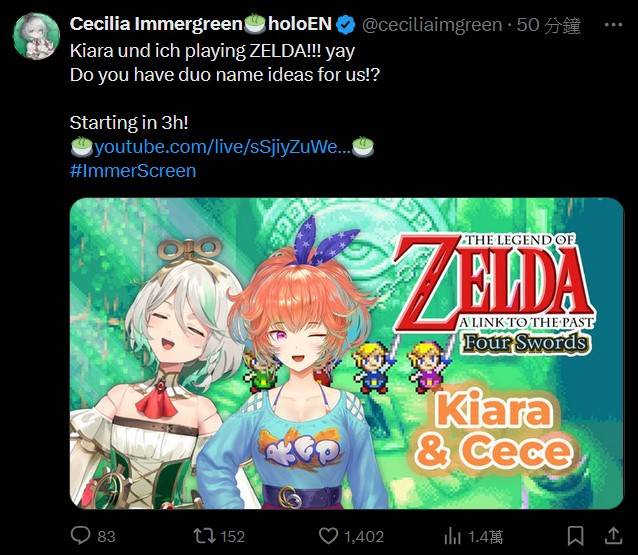The image size is (638, 555).
Task: Click the tea emoji before the YouTube link
Action: point(81,148)
